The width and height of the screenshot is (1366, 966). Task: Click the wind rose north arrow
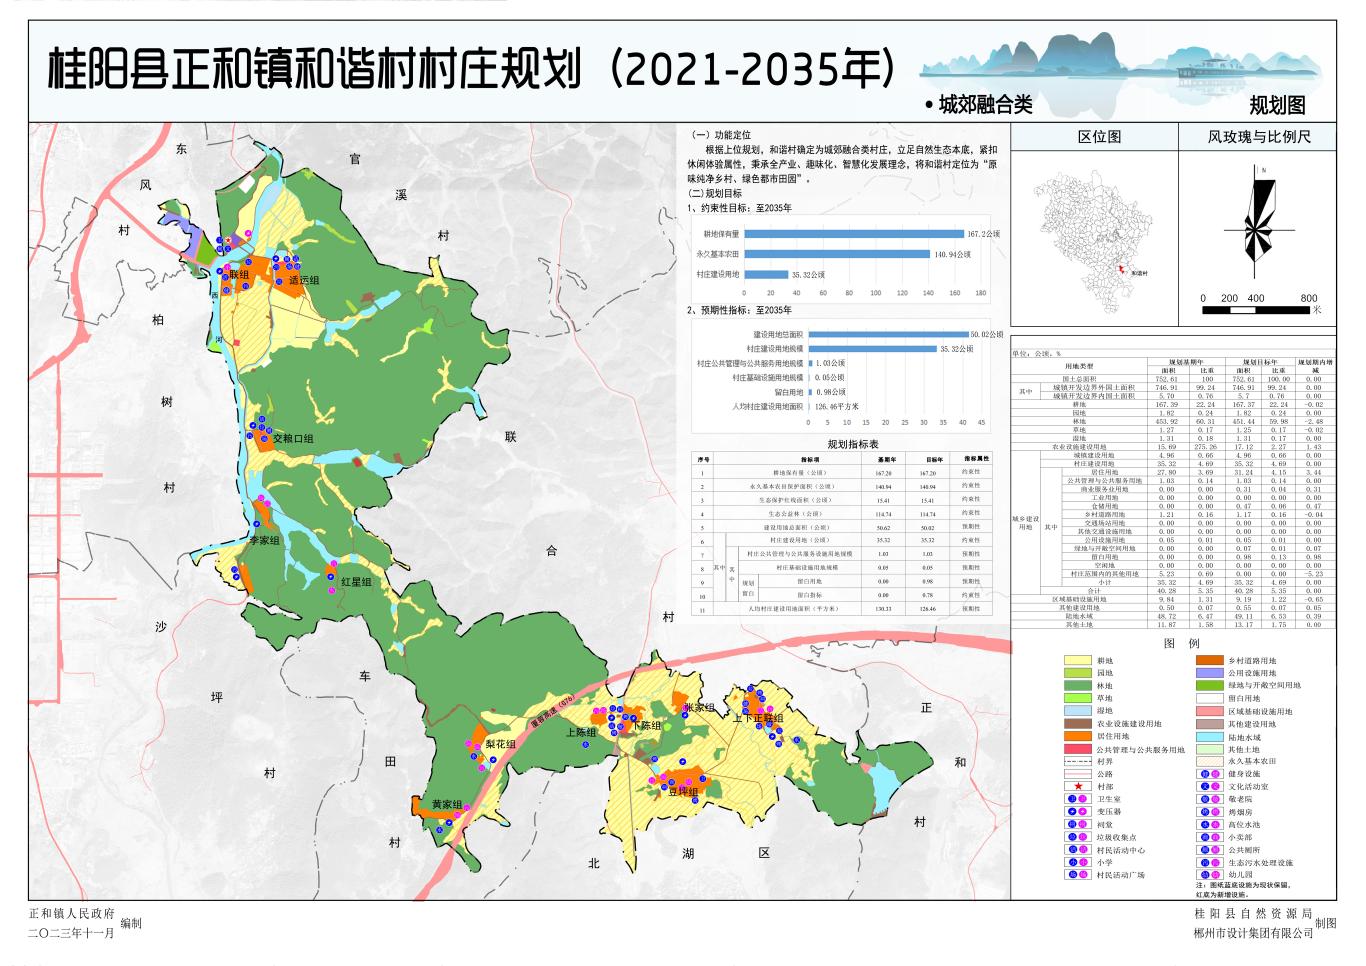tap(1262, 221)
